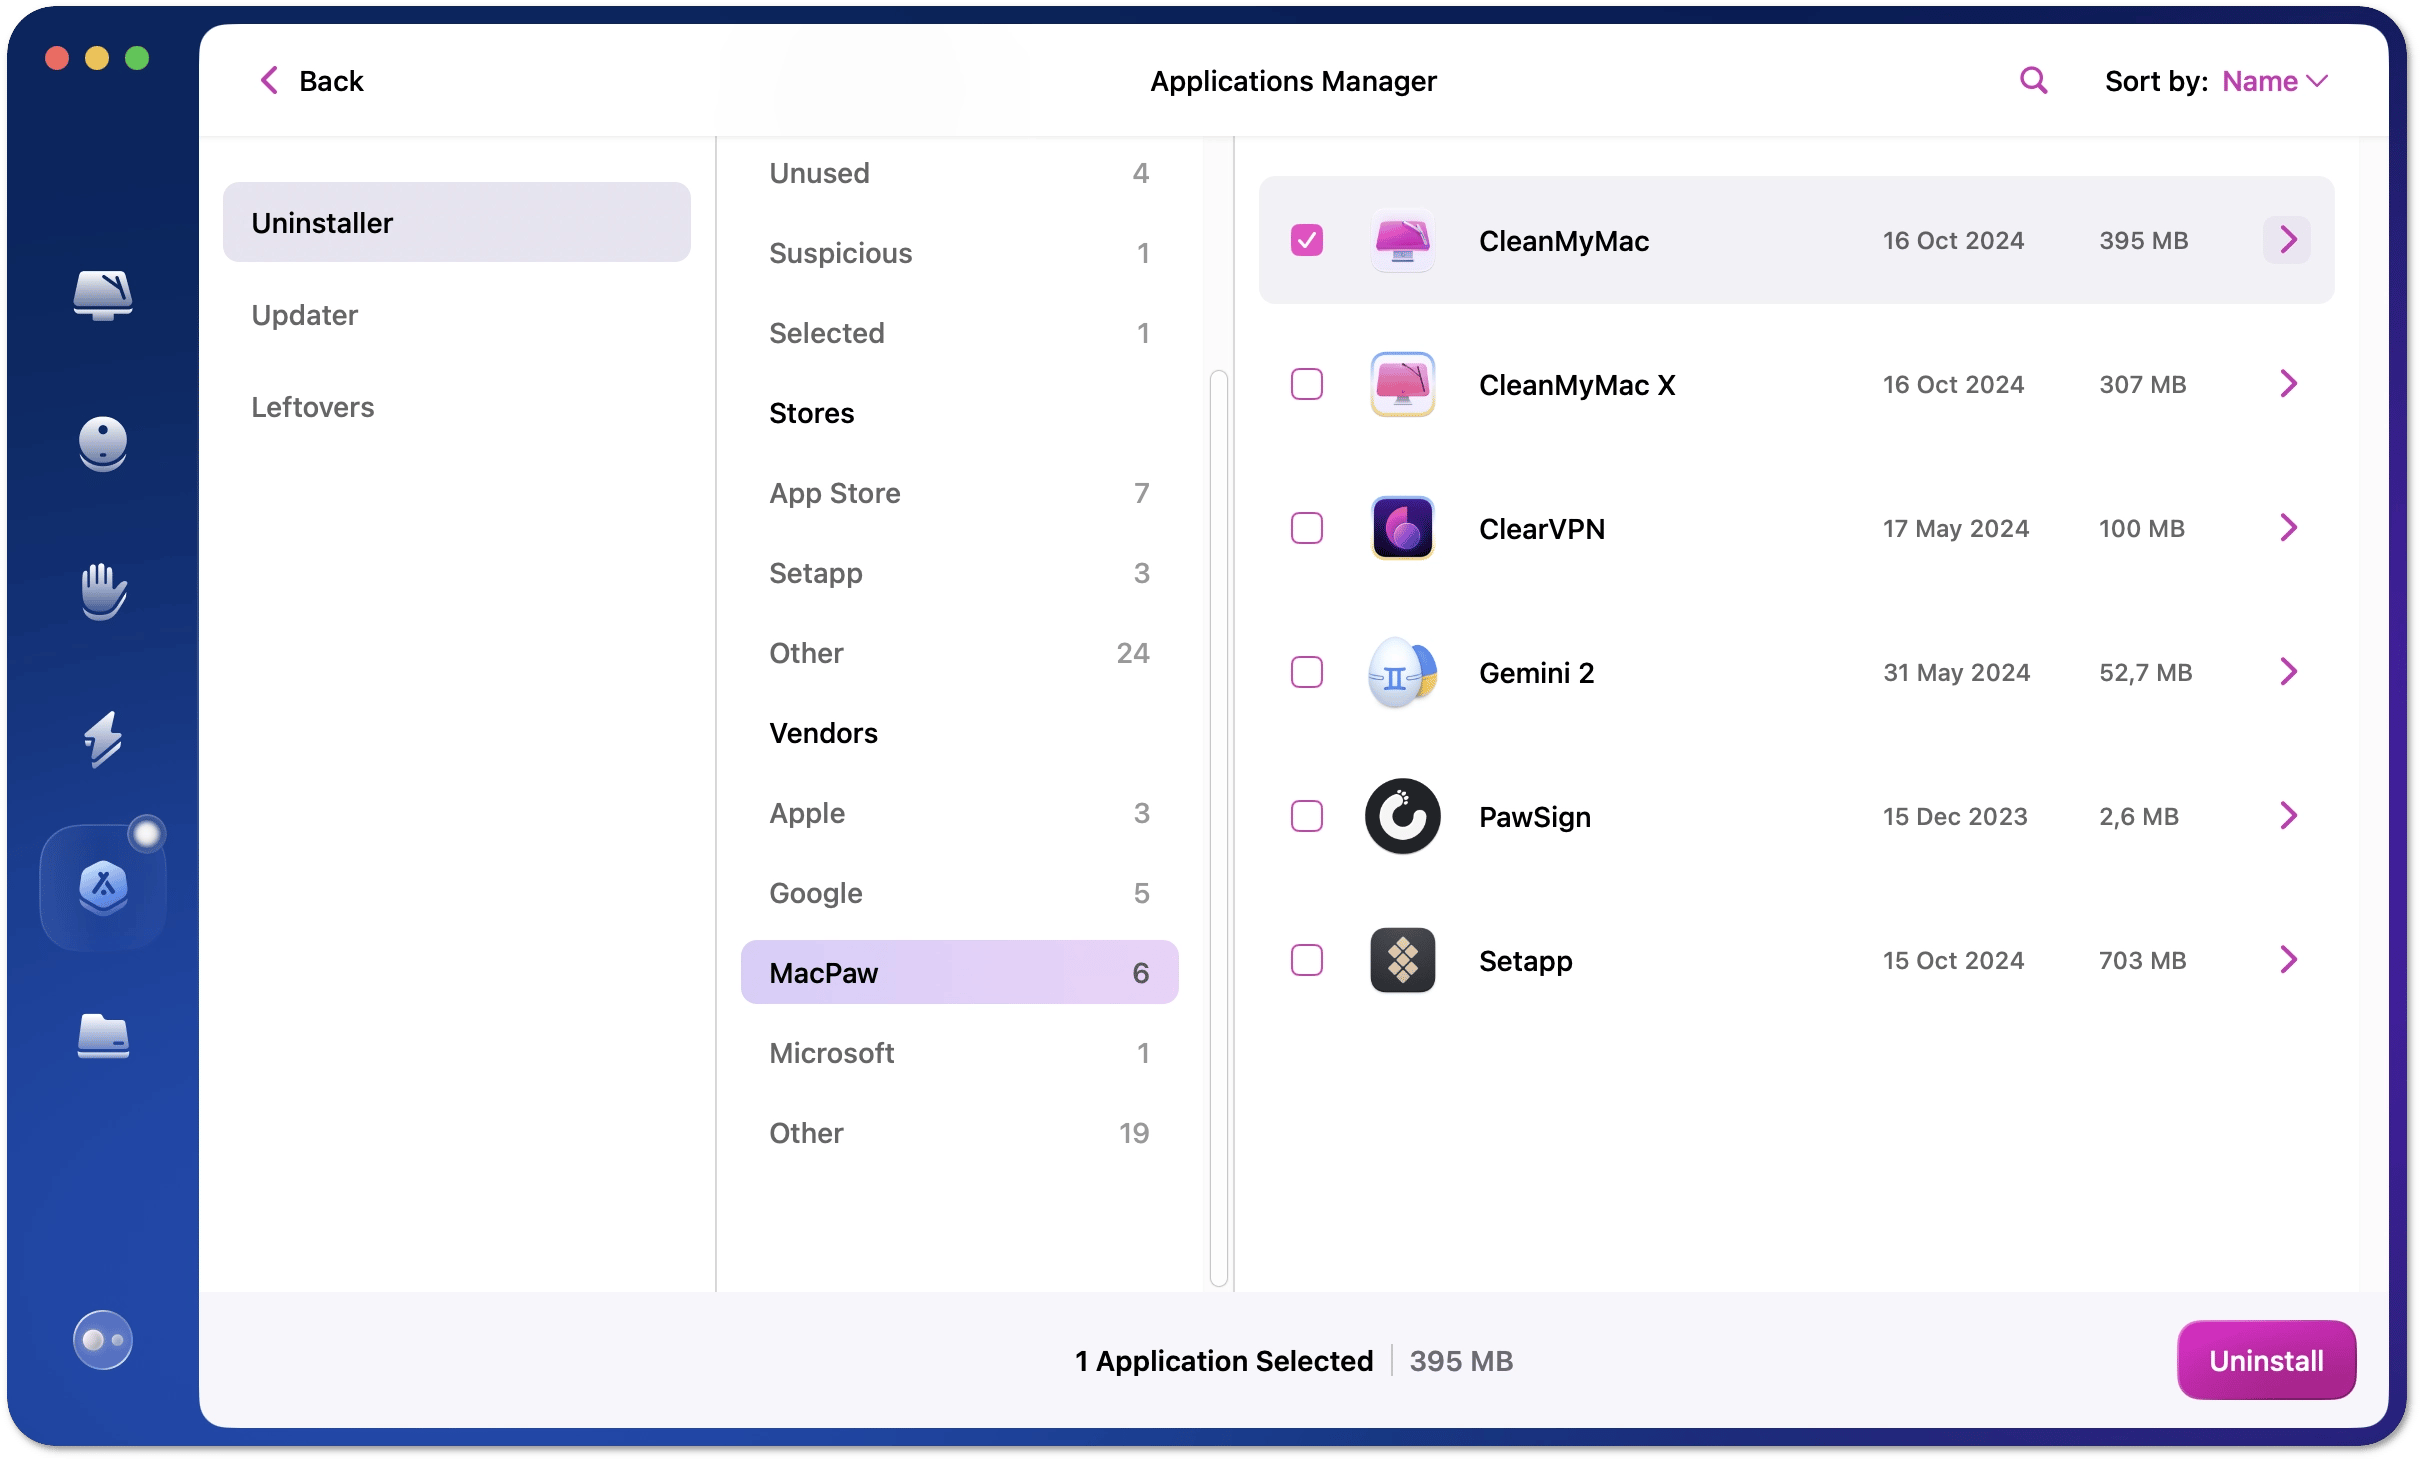
Task: Click the Back arrow chevron
Action: pos(269,80)
